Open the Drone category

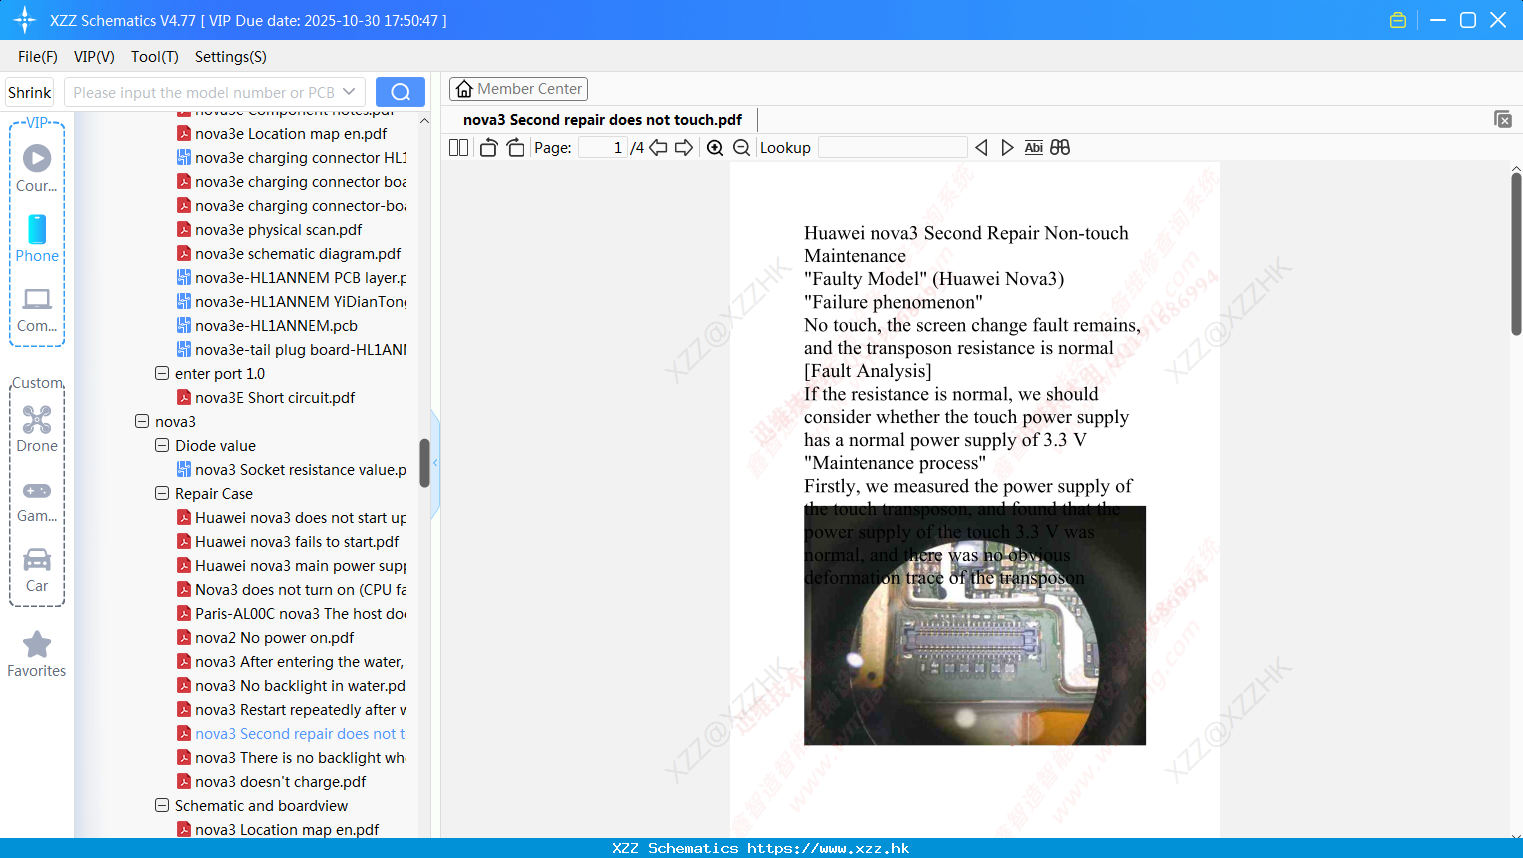(x=37, y=428)
